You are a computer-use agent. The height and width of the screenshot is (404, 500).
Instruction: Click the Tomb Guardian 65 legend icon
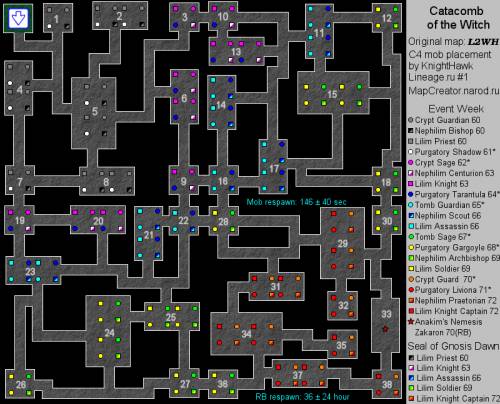pos(411,205)
